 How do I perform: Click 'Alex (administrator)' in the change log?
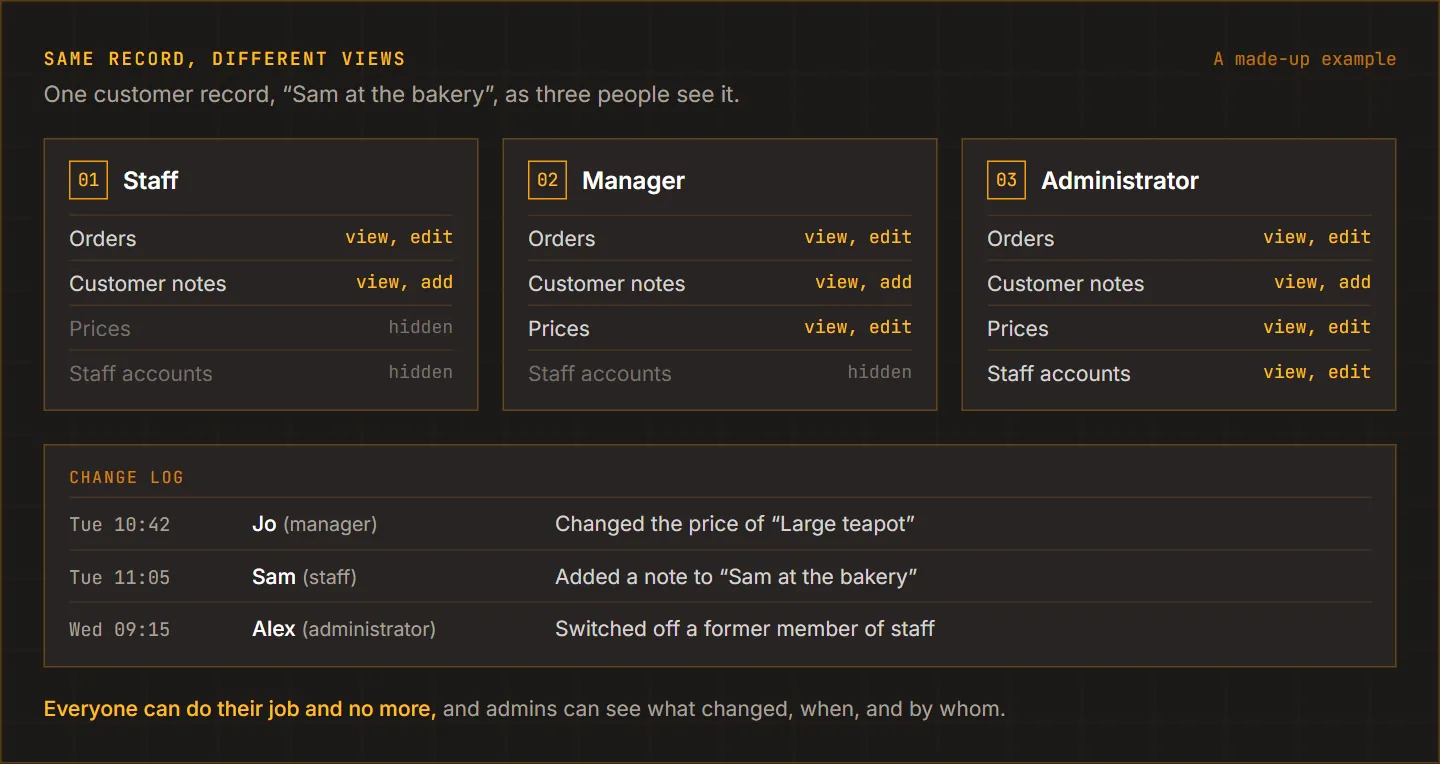[x=344, y=629]
